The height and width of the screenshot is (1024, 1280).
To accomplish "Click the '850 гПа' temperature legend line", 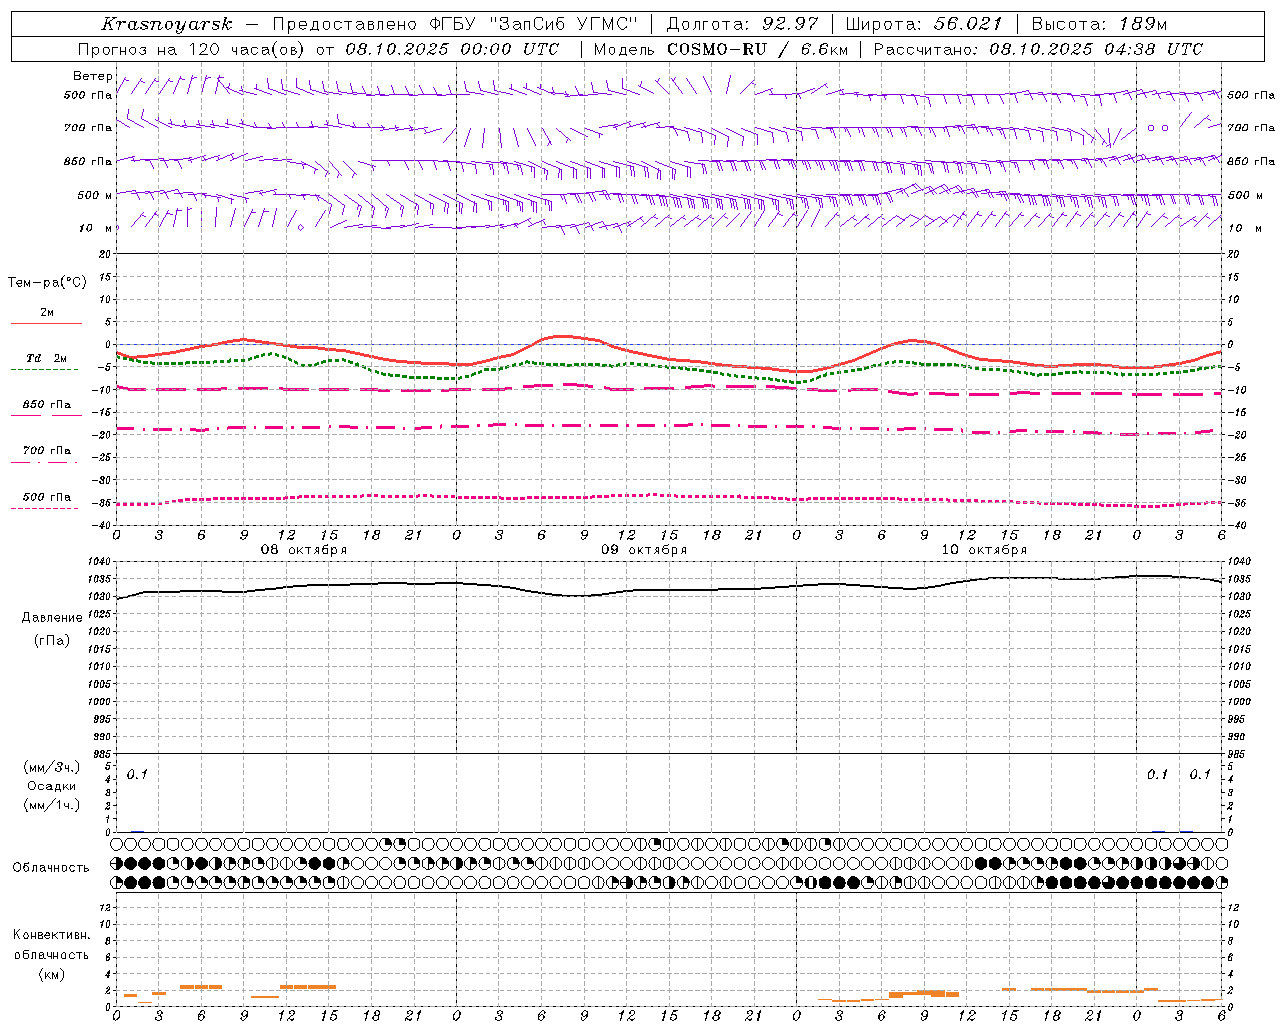I will (47, 414).
